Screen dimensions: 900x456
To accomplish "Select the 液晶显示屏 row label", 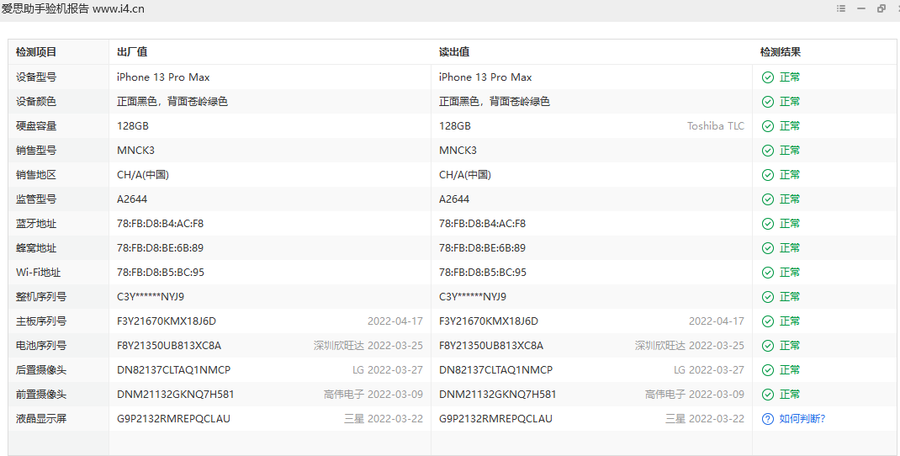I will pos(41,419).
